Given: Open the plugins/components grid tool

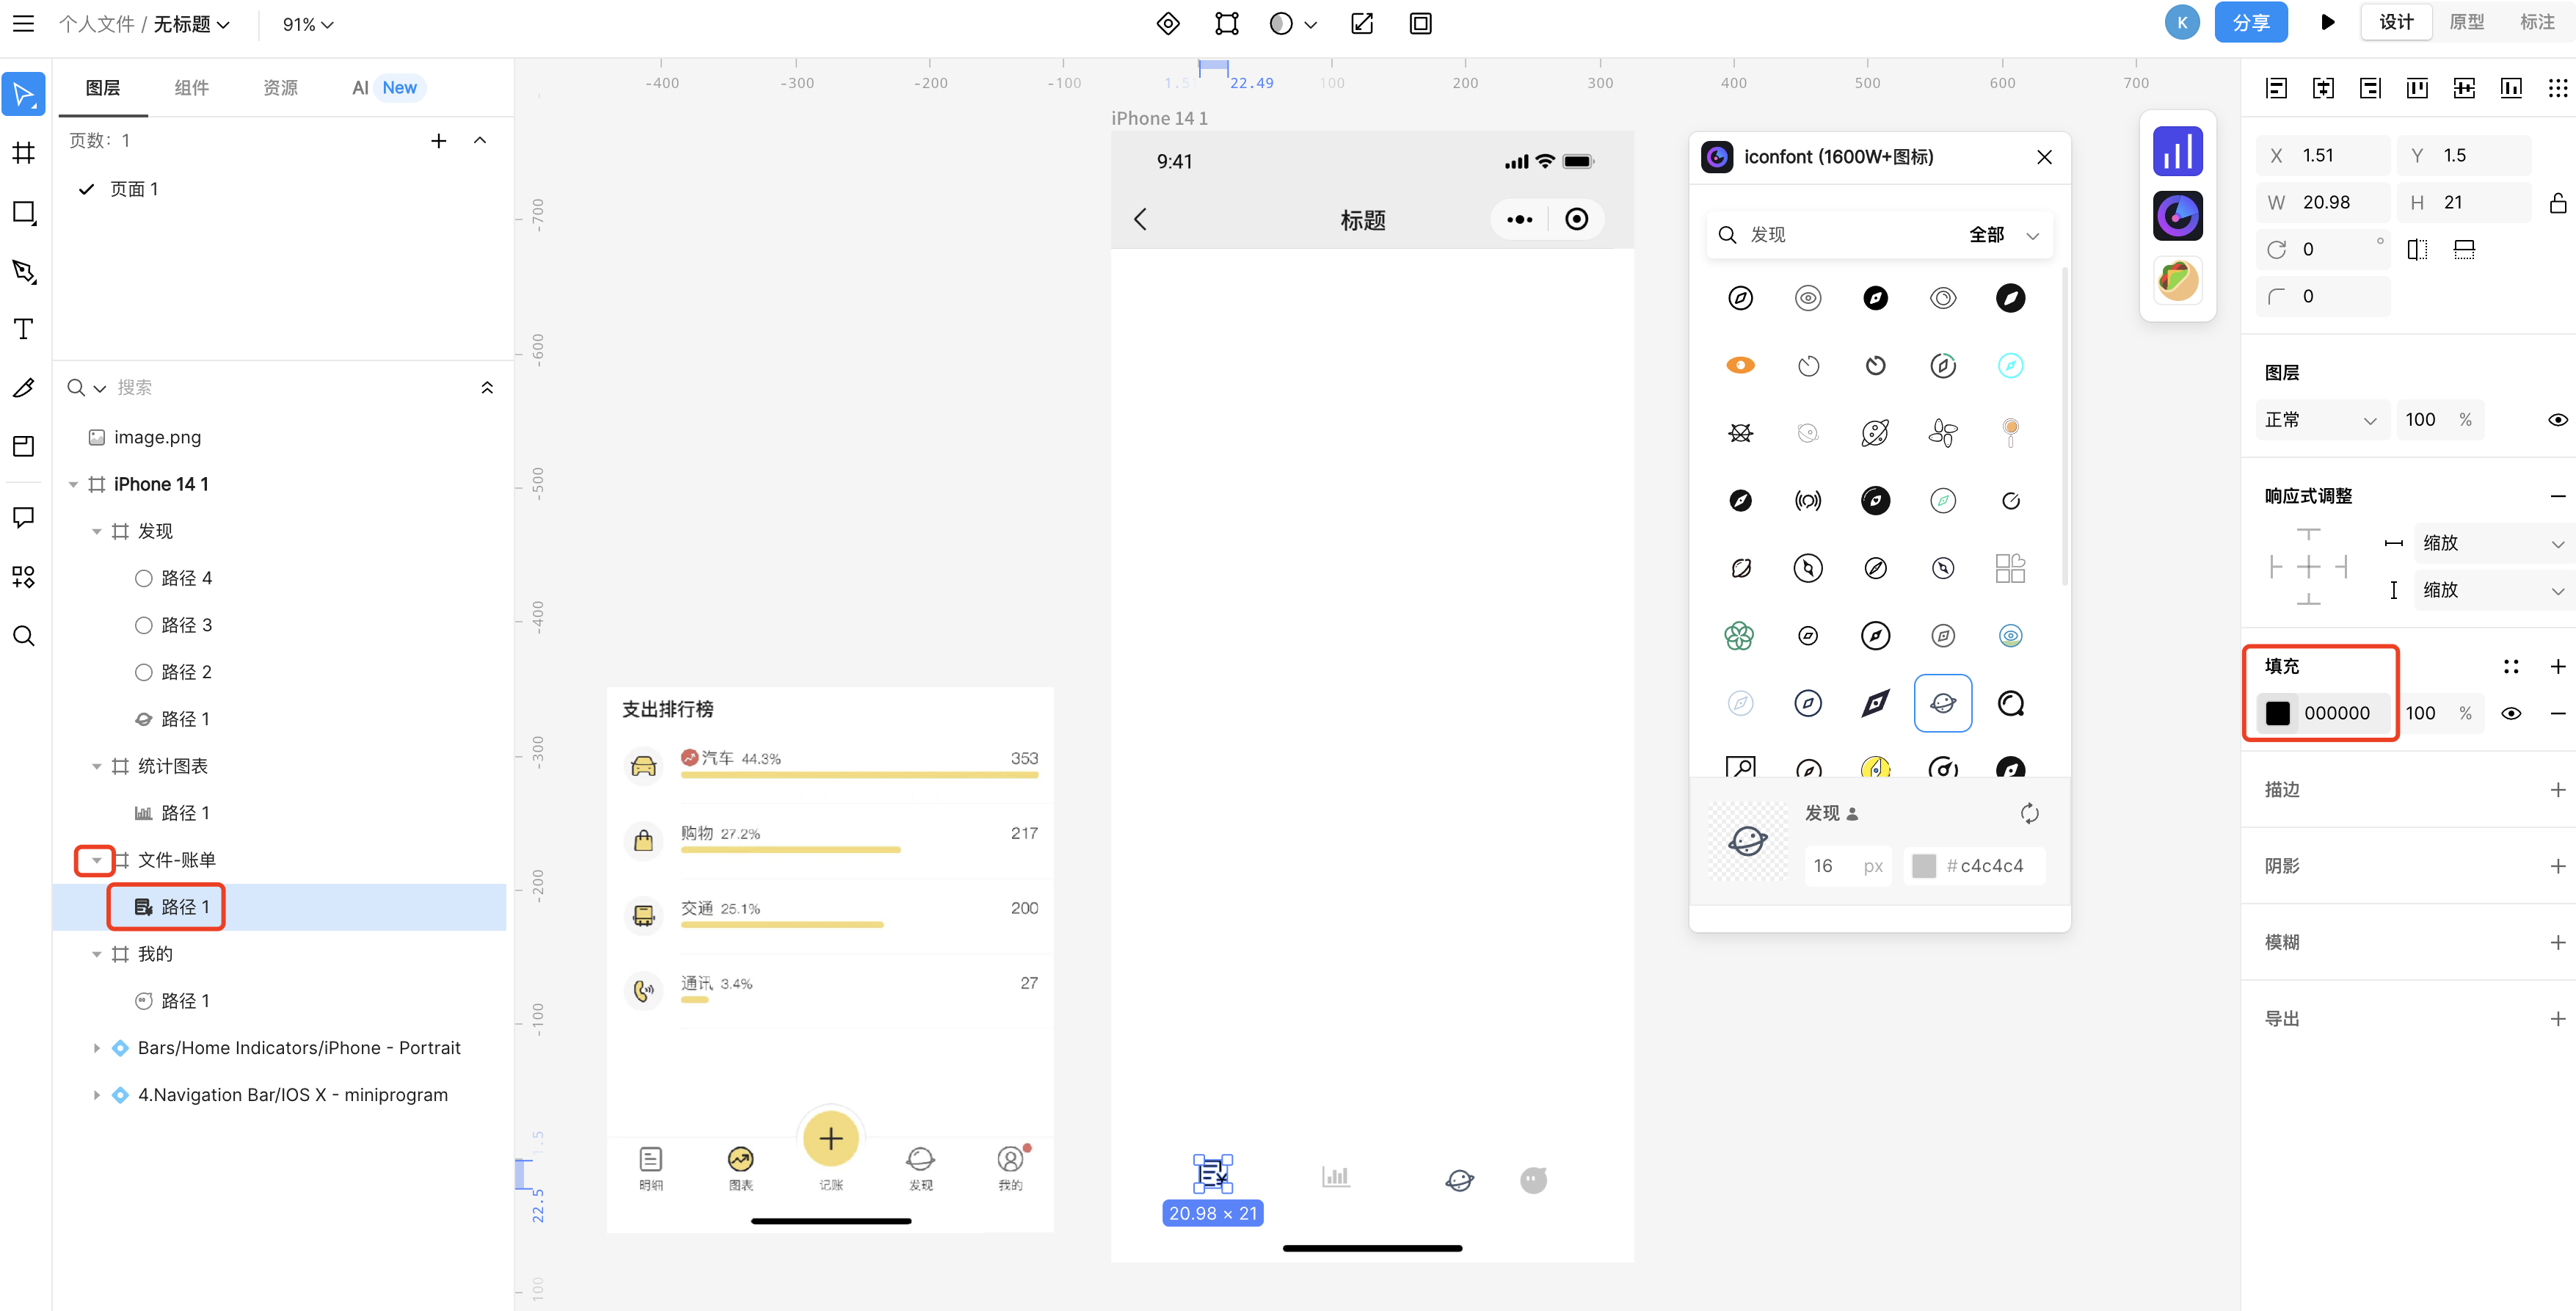Looking at the screenshot, I should (x=24, y=576).
